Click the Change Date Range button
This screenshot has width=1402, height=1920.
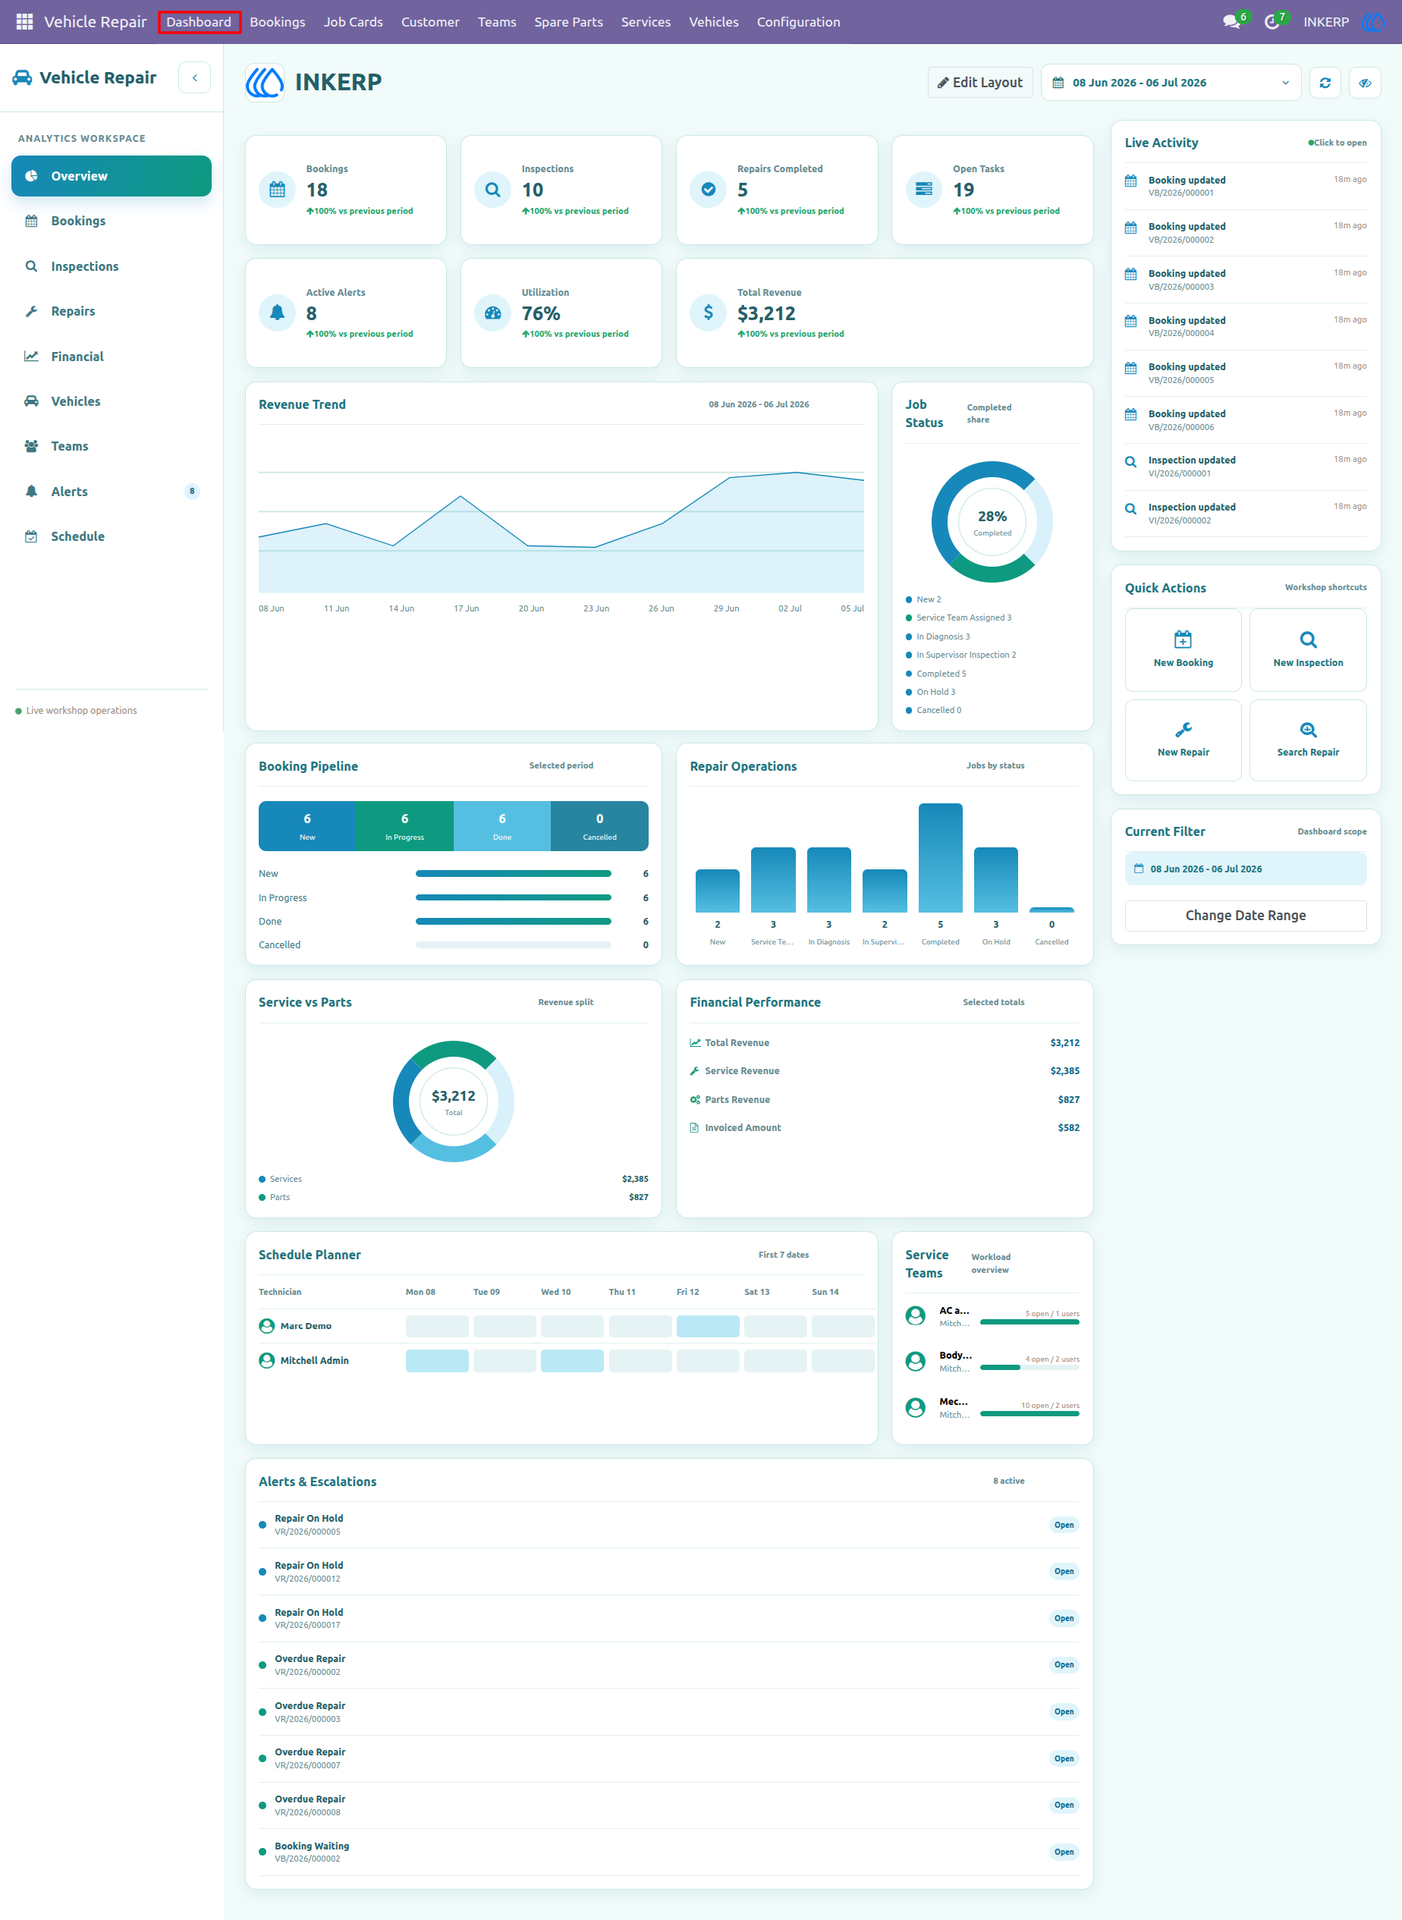pyautogui.click(x=1246, y=916)
